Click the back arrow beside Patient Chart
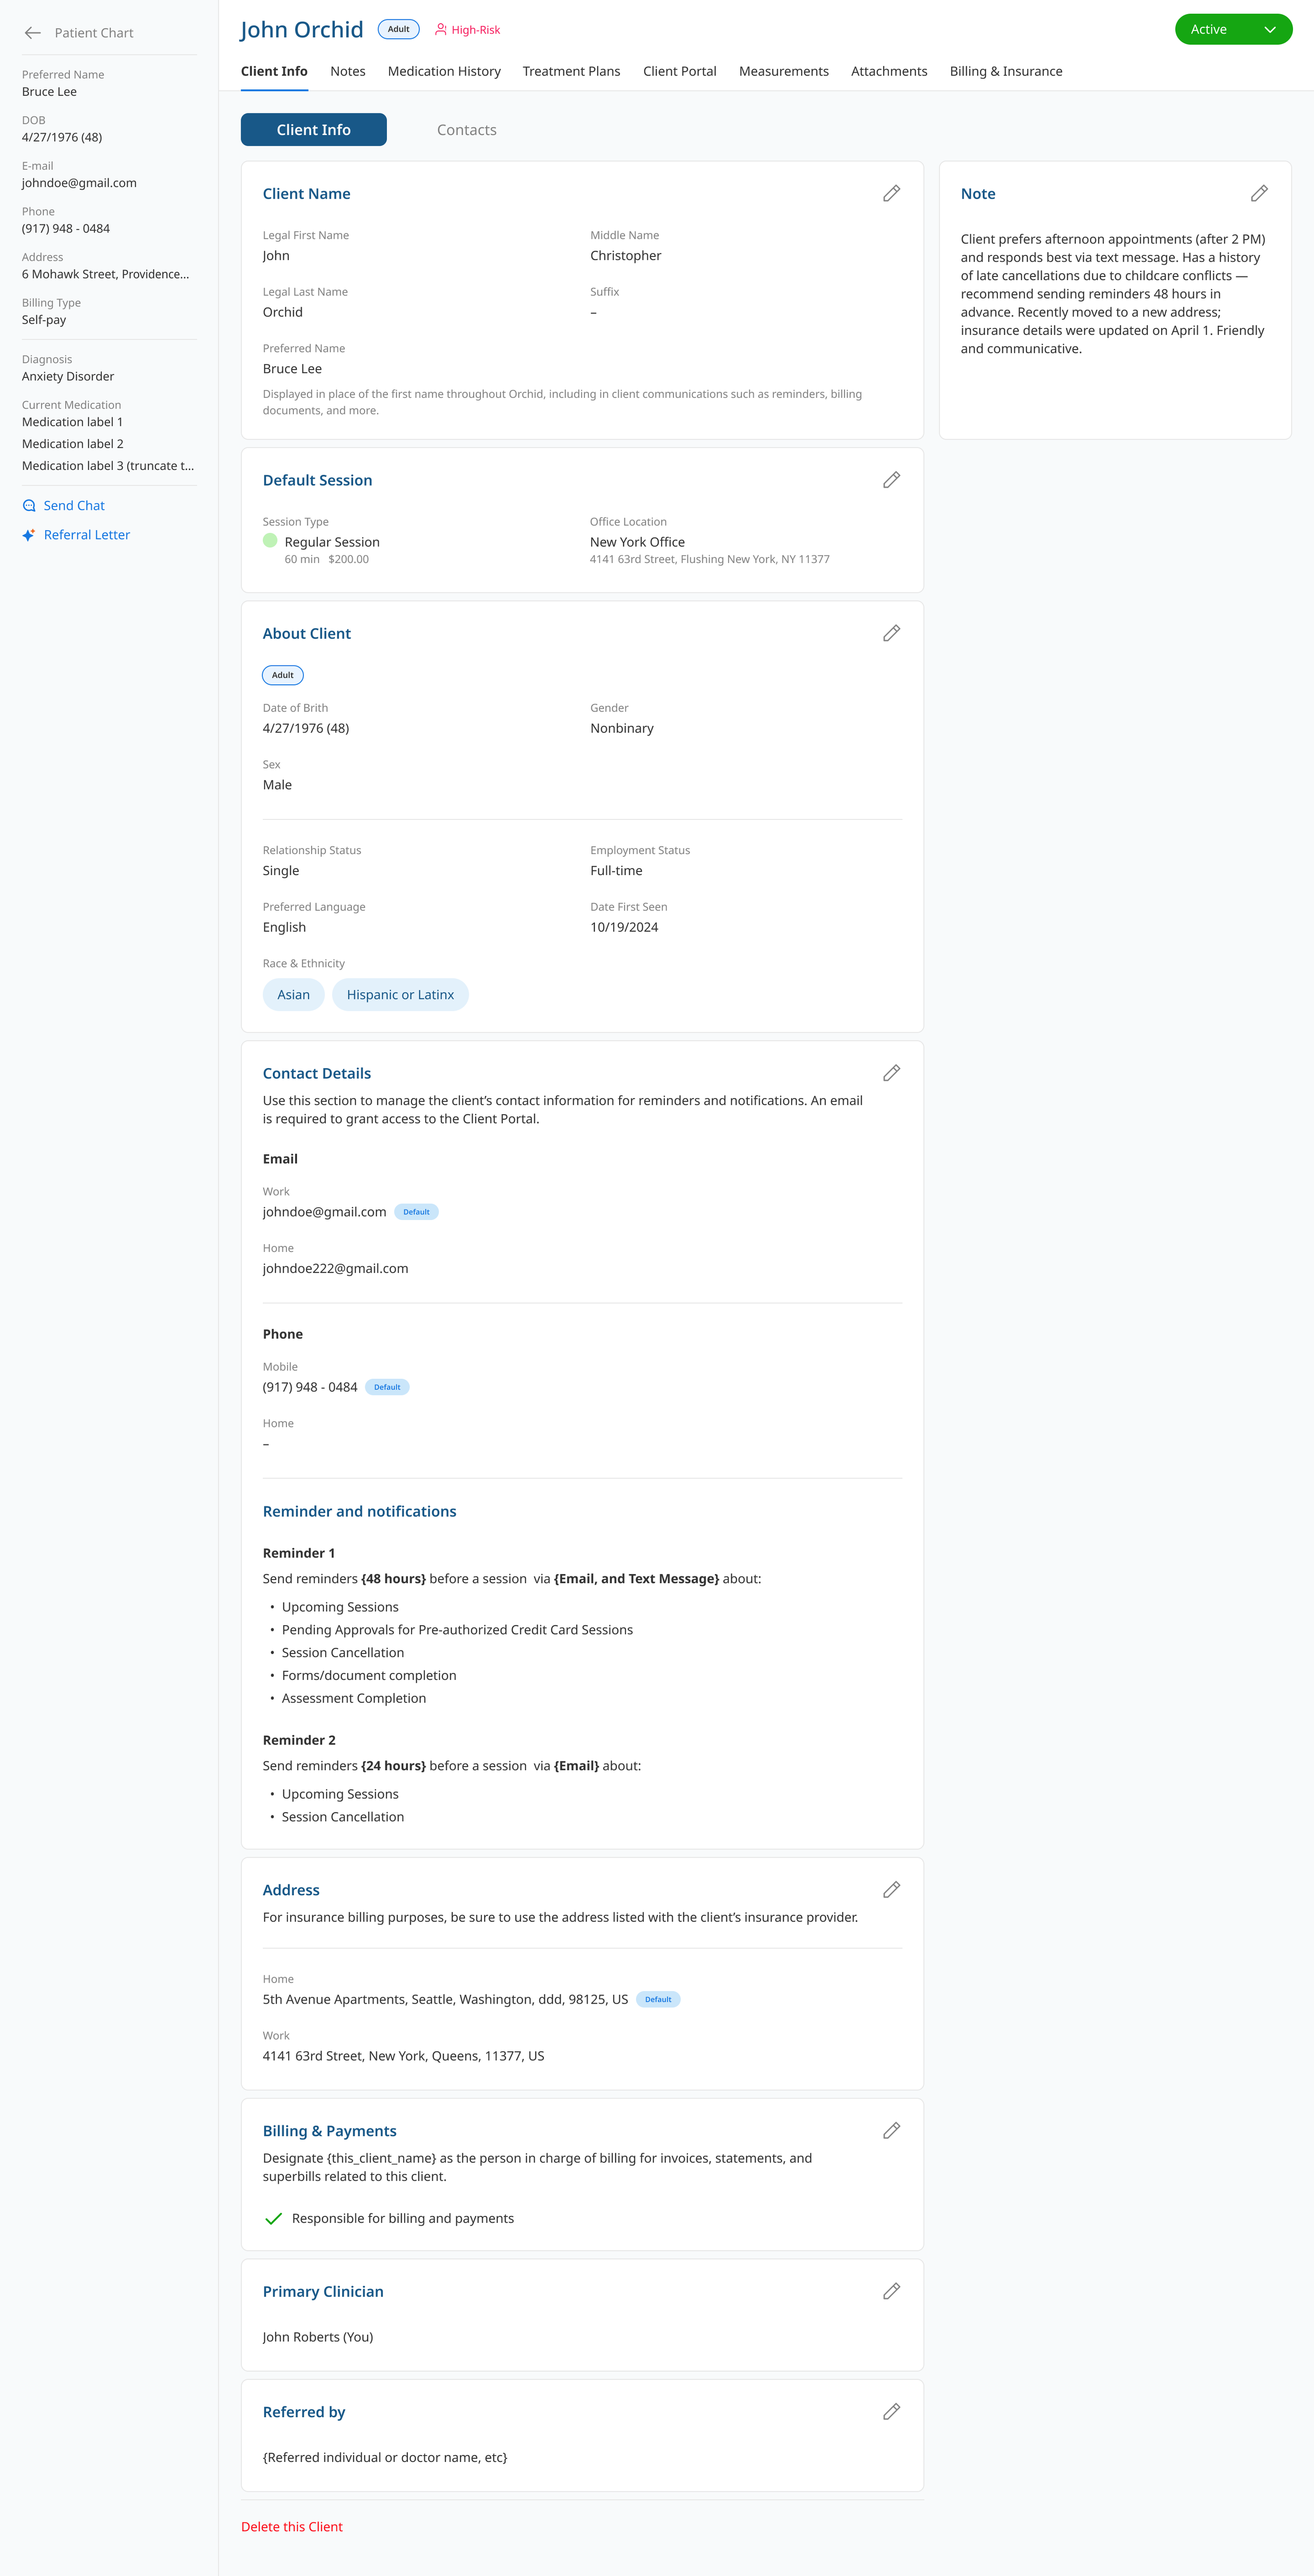Screen dimensions: 1314x2576 [33, 33]
